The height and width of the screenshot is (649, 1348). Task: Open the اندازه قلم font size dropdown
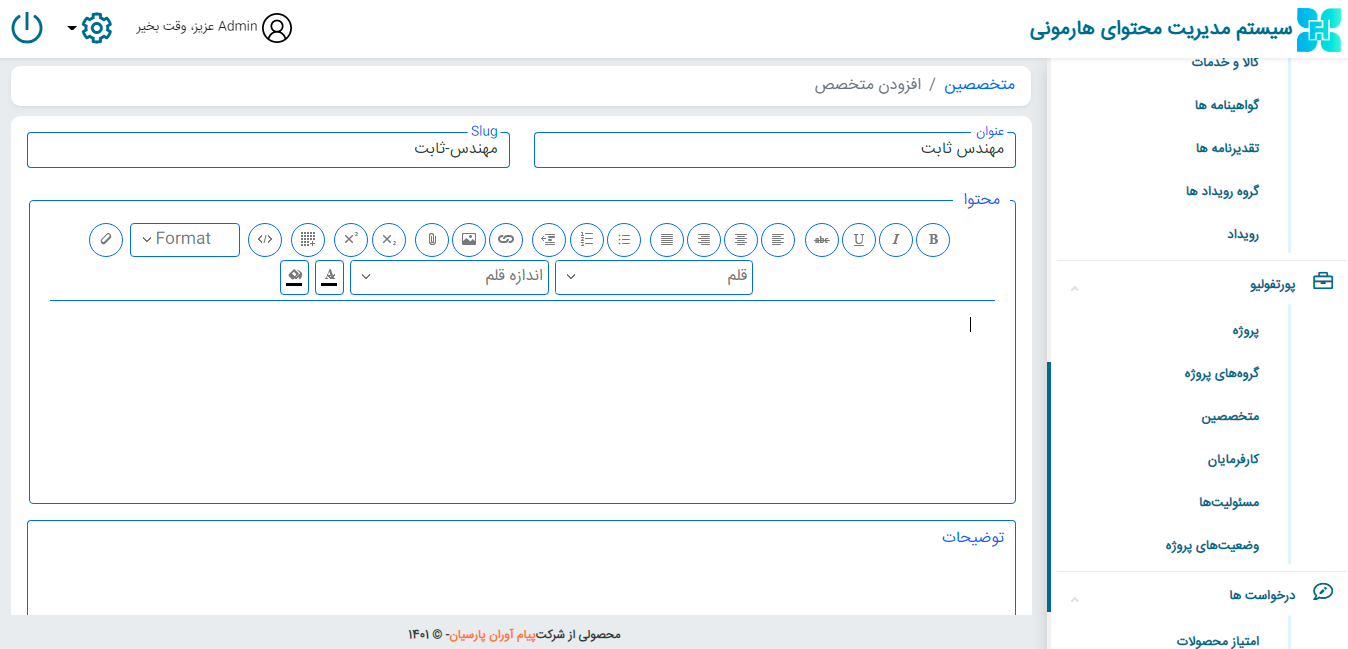tap(449, 278)
